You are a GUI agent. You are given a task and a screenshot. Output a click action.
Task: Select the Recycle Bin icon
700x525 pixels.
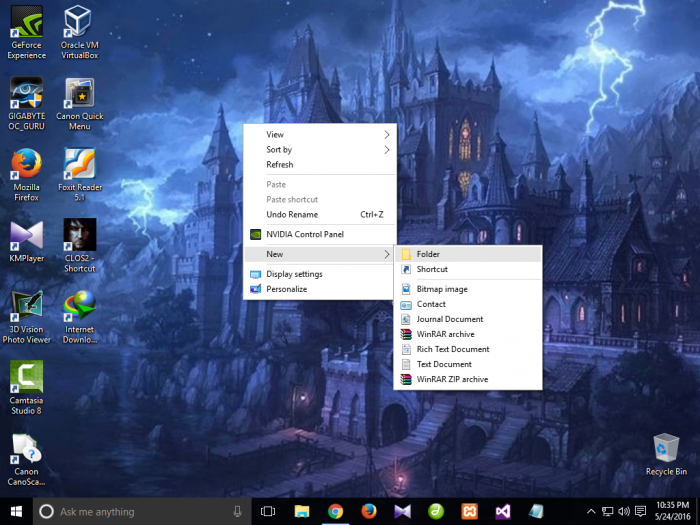coord(666,448)
